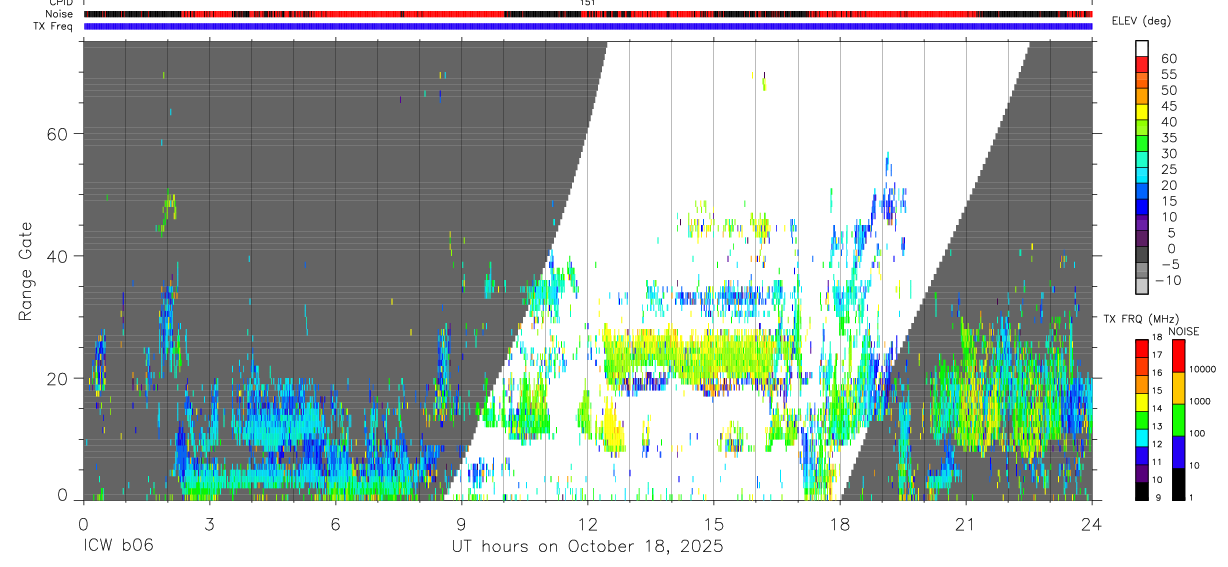Click the 6 tick on UT hours axis
The height and width of the screenshot is (567, 1228).
(336, 524)
